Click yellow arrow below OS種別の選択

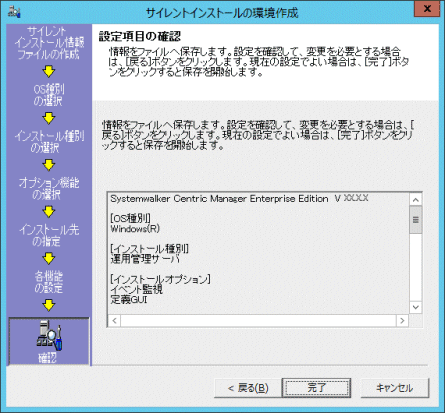[49, 118]
